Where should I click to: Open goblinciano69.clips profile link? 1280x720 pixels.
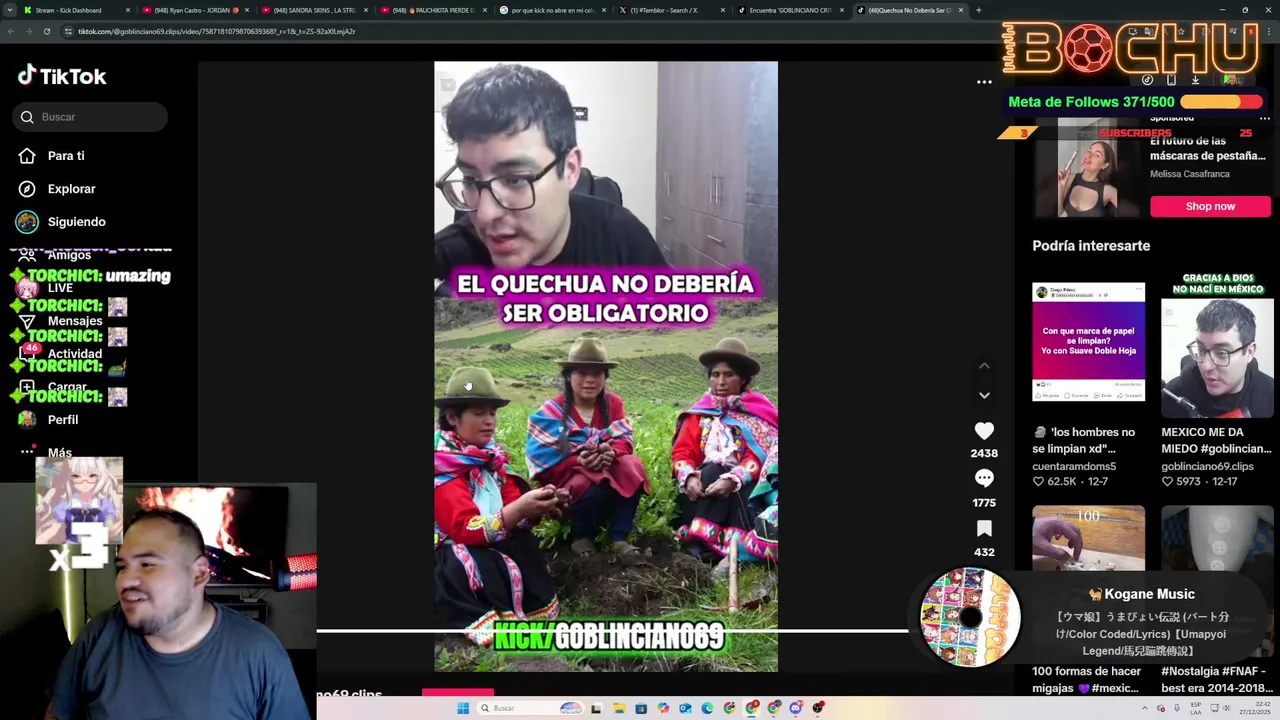coord(1207,466)
